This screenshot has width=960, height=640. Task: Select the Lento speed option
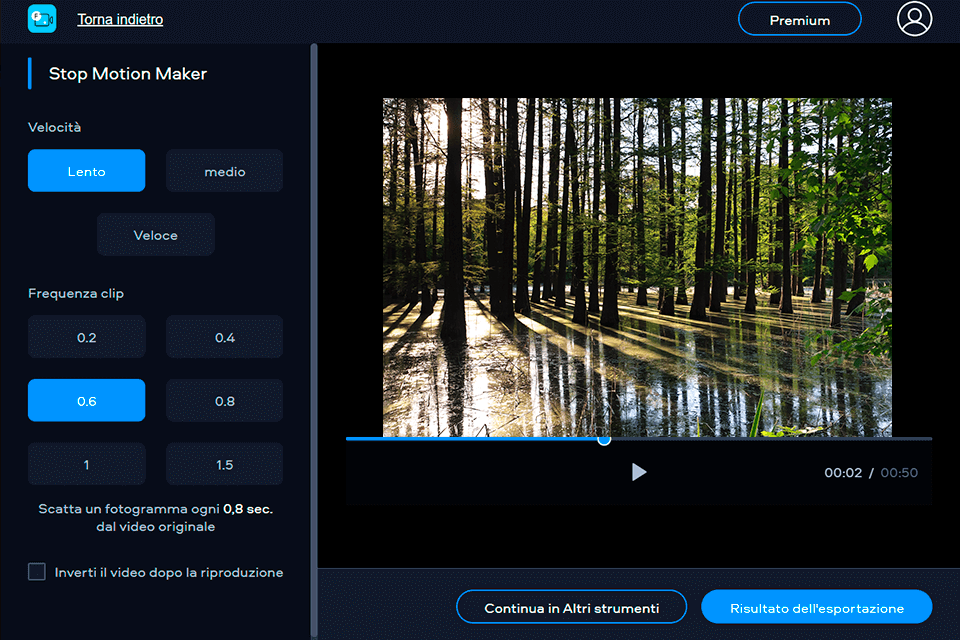(x=86, y=170)
